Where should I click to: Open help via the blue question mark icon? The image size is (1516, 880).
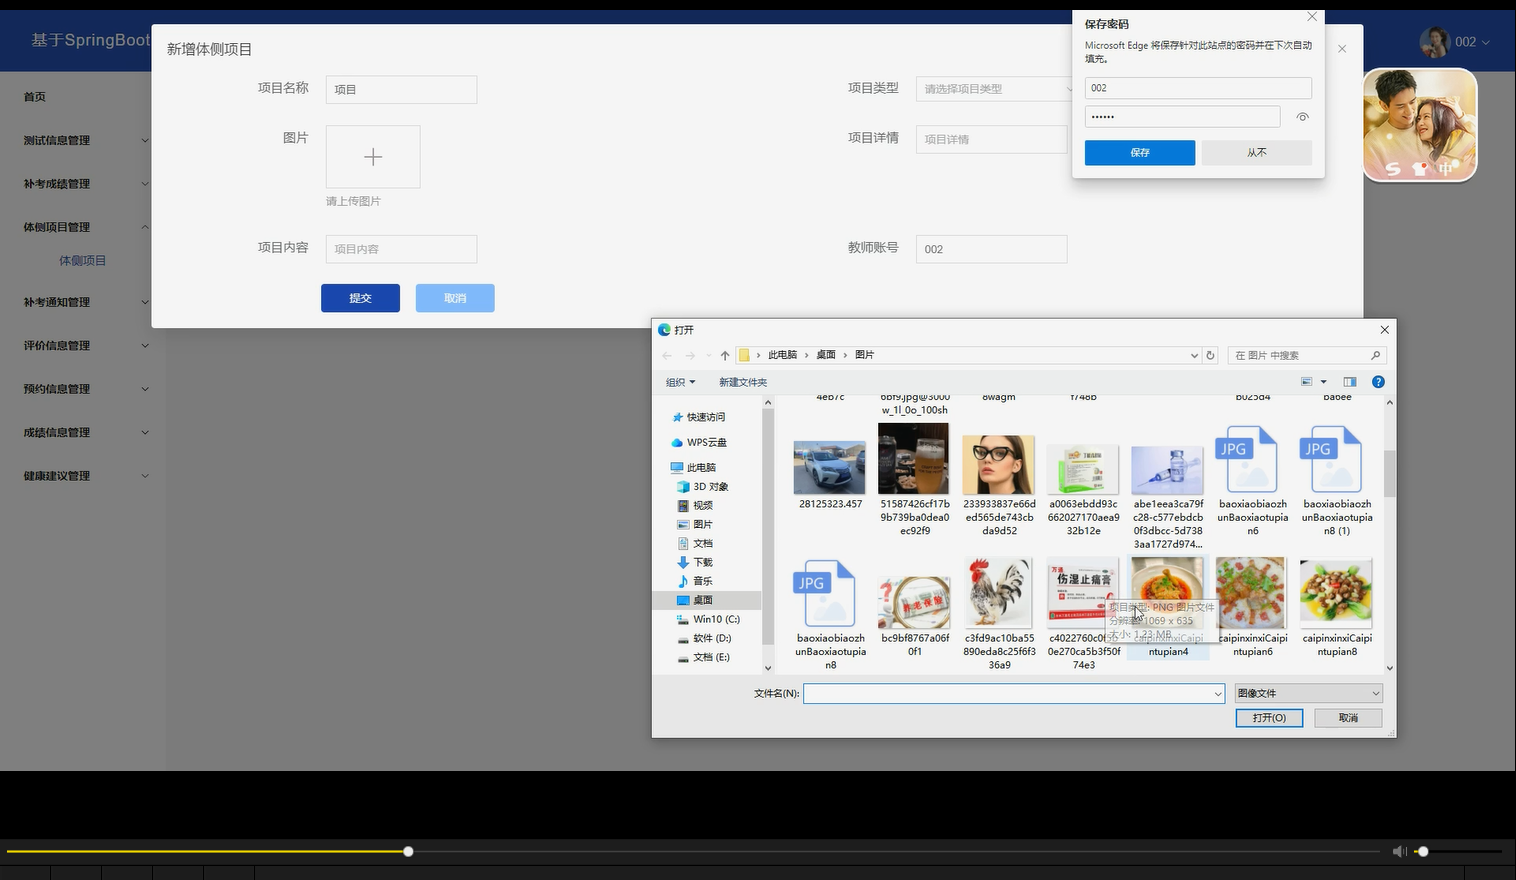pyautogui.click(x=1378, y=382)
